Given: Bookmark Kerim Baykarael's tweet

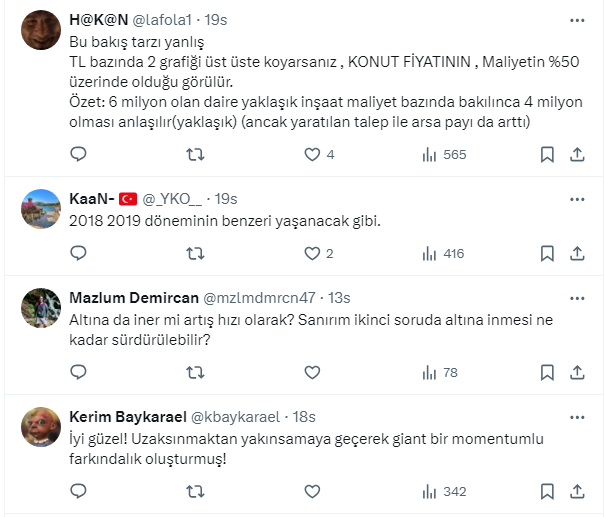Looking at the screenshot, I should (x=548, y=492).
